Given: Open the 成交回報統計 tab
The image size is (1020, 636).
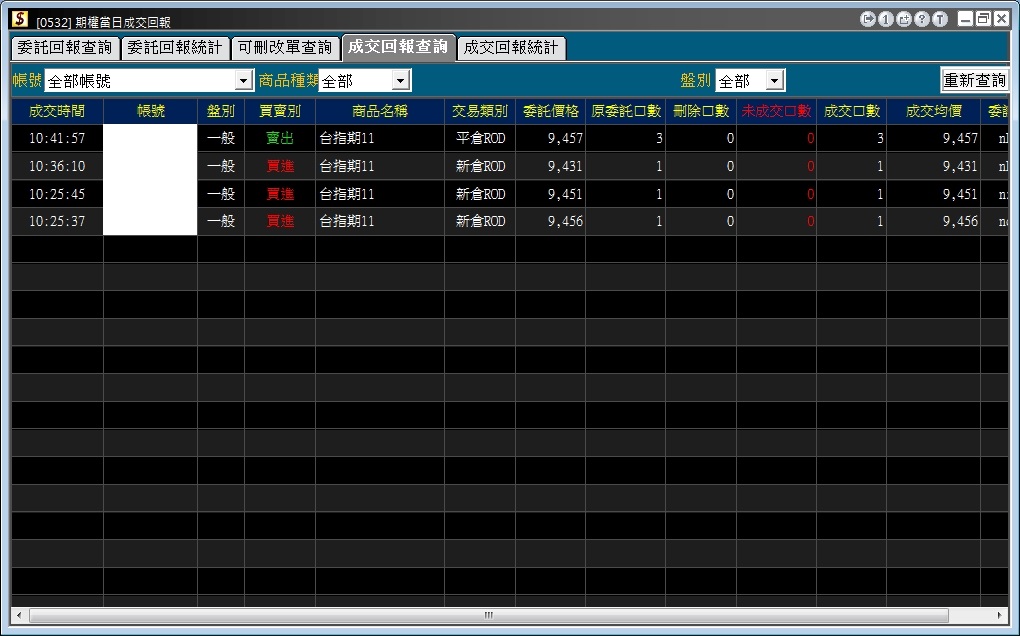Looking at the screenshot, I should (511, 47).
